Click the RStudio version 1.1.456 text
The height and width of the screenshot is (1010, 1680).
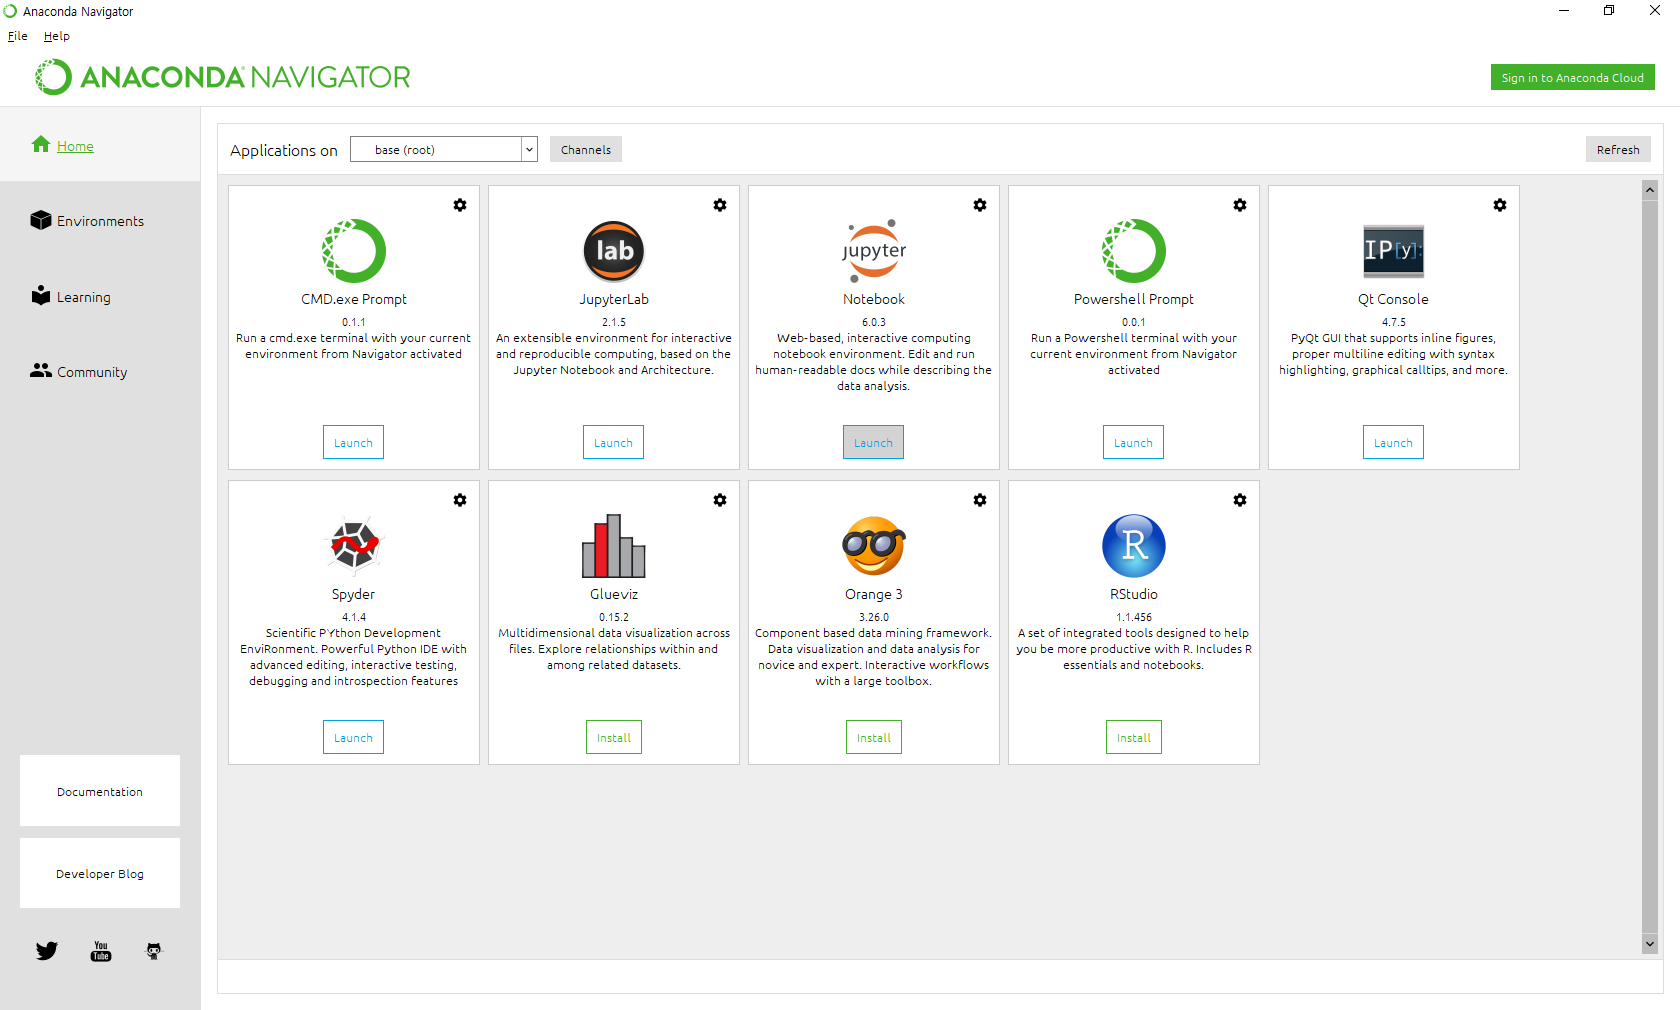tap(1134, 617)
